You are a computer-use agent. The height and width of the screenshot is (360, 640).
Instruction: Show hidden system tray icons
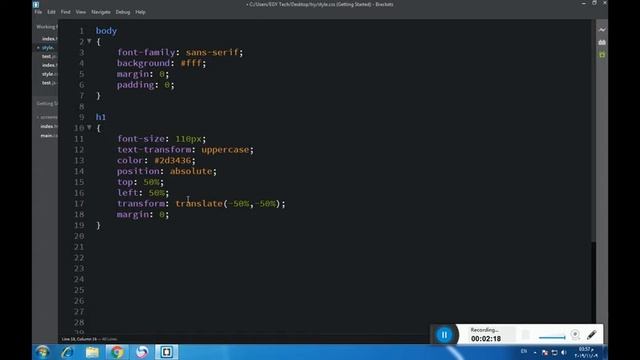535,352
